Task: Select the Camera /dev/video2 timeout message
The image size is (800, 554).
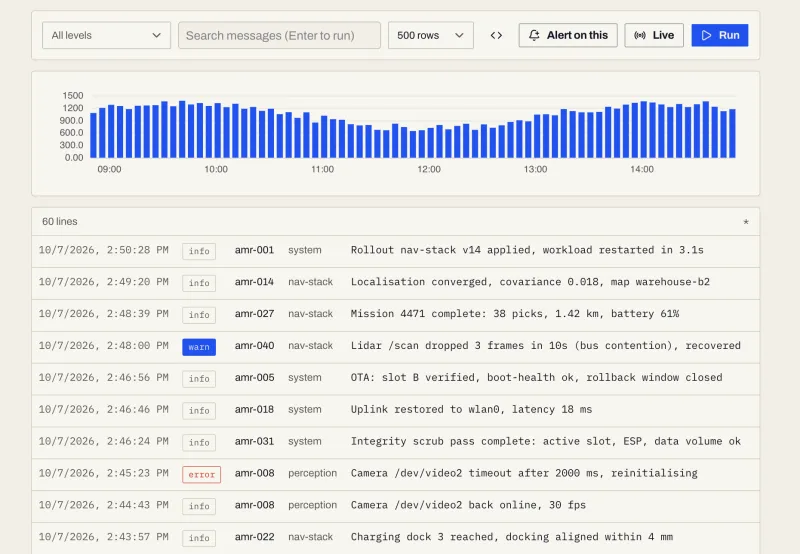Action: [x=524, y=473]
